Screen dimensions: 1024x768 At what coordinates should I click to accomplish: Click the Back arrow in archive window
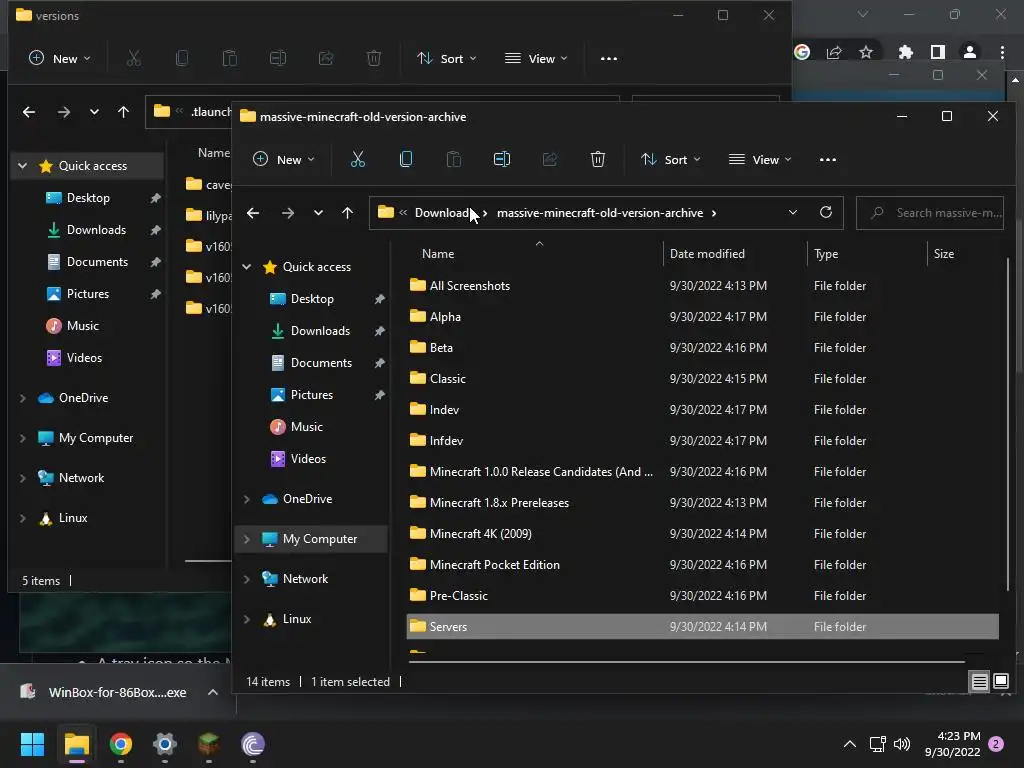(253, 213)
